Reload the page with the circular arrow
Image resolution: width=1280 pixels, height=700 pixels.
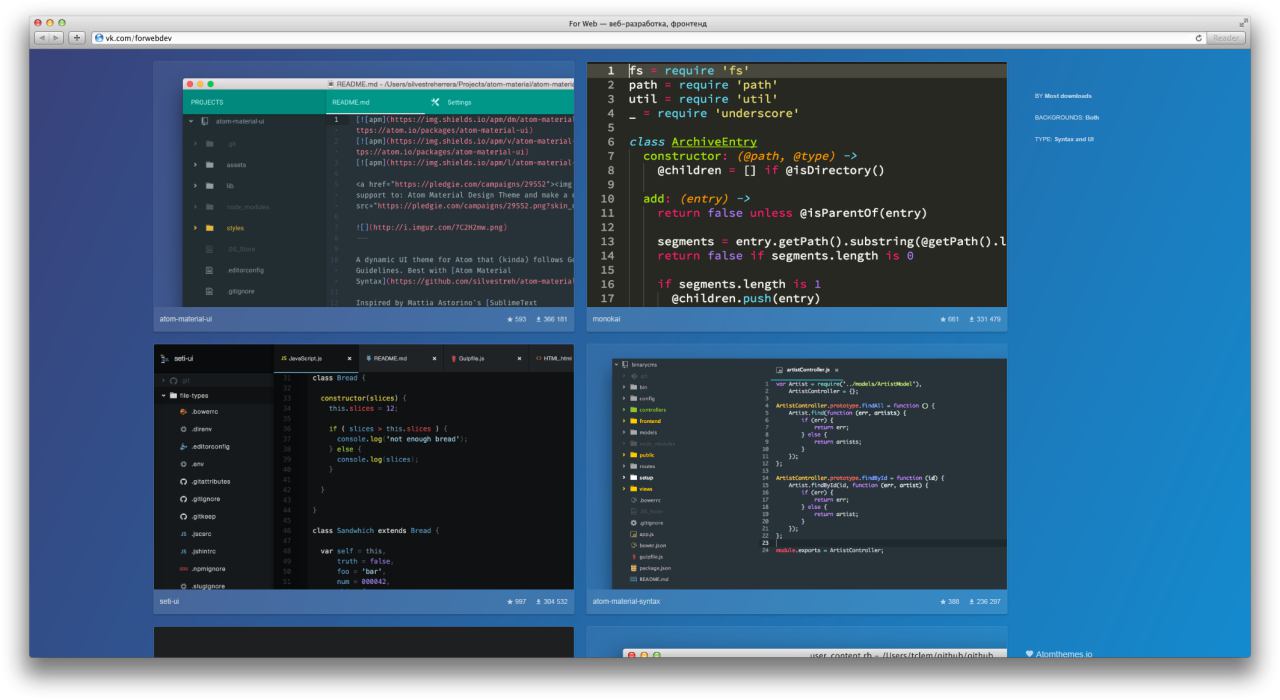coord(1198,38)
